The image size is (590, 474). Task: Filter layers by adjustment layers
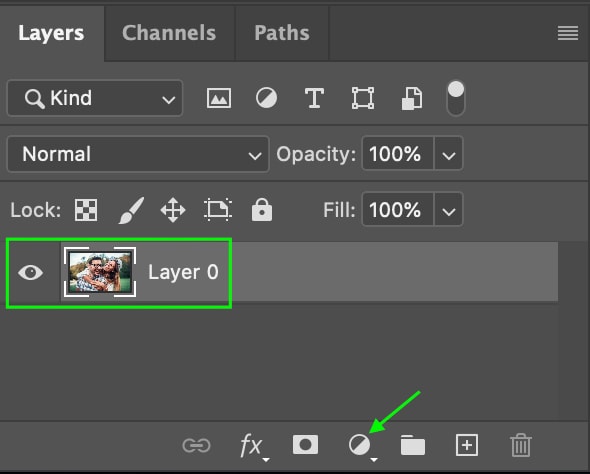point(266,98)
